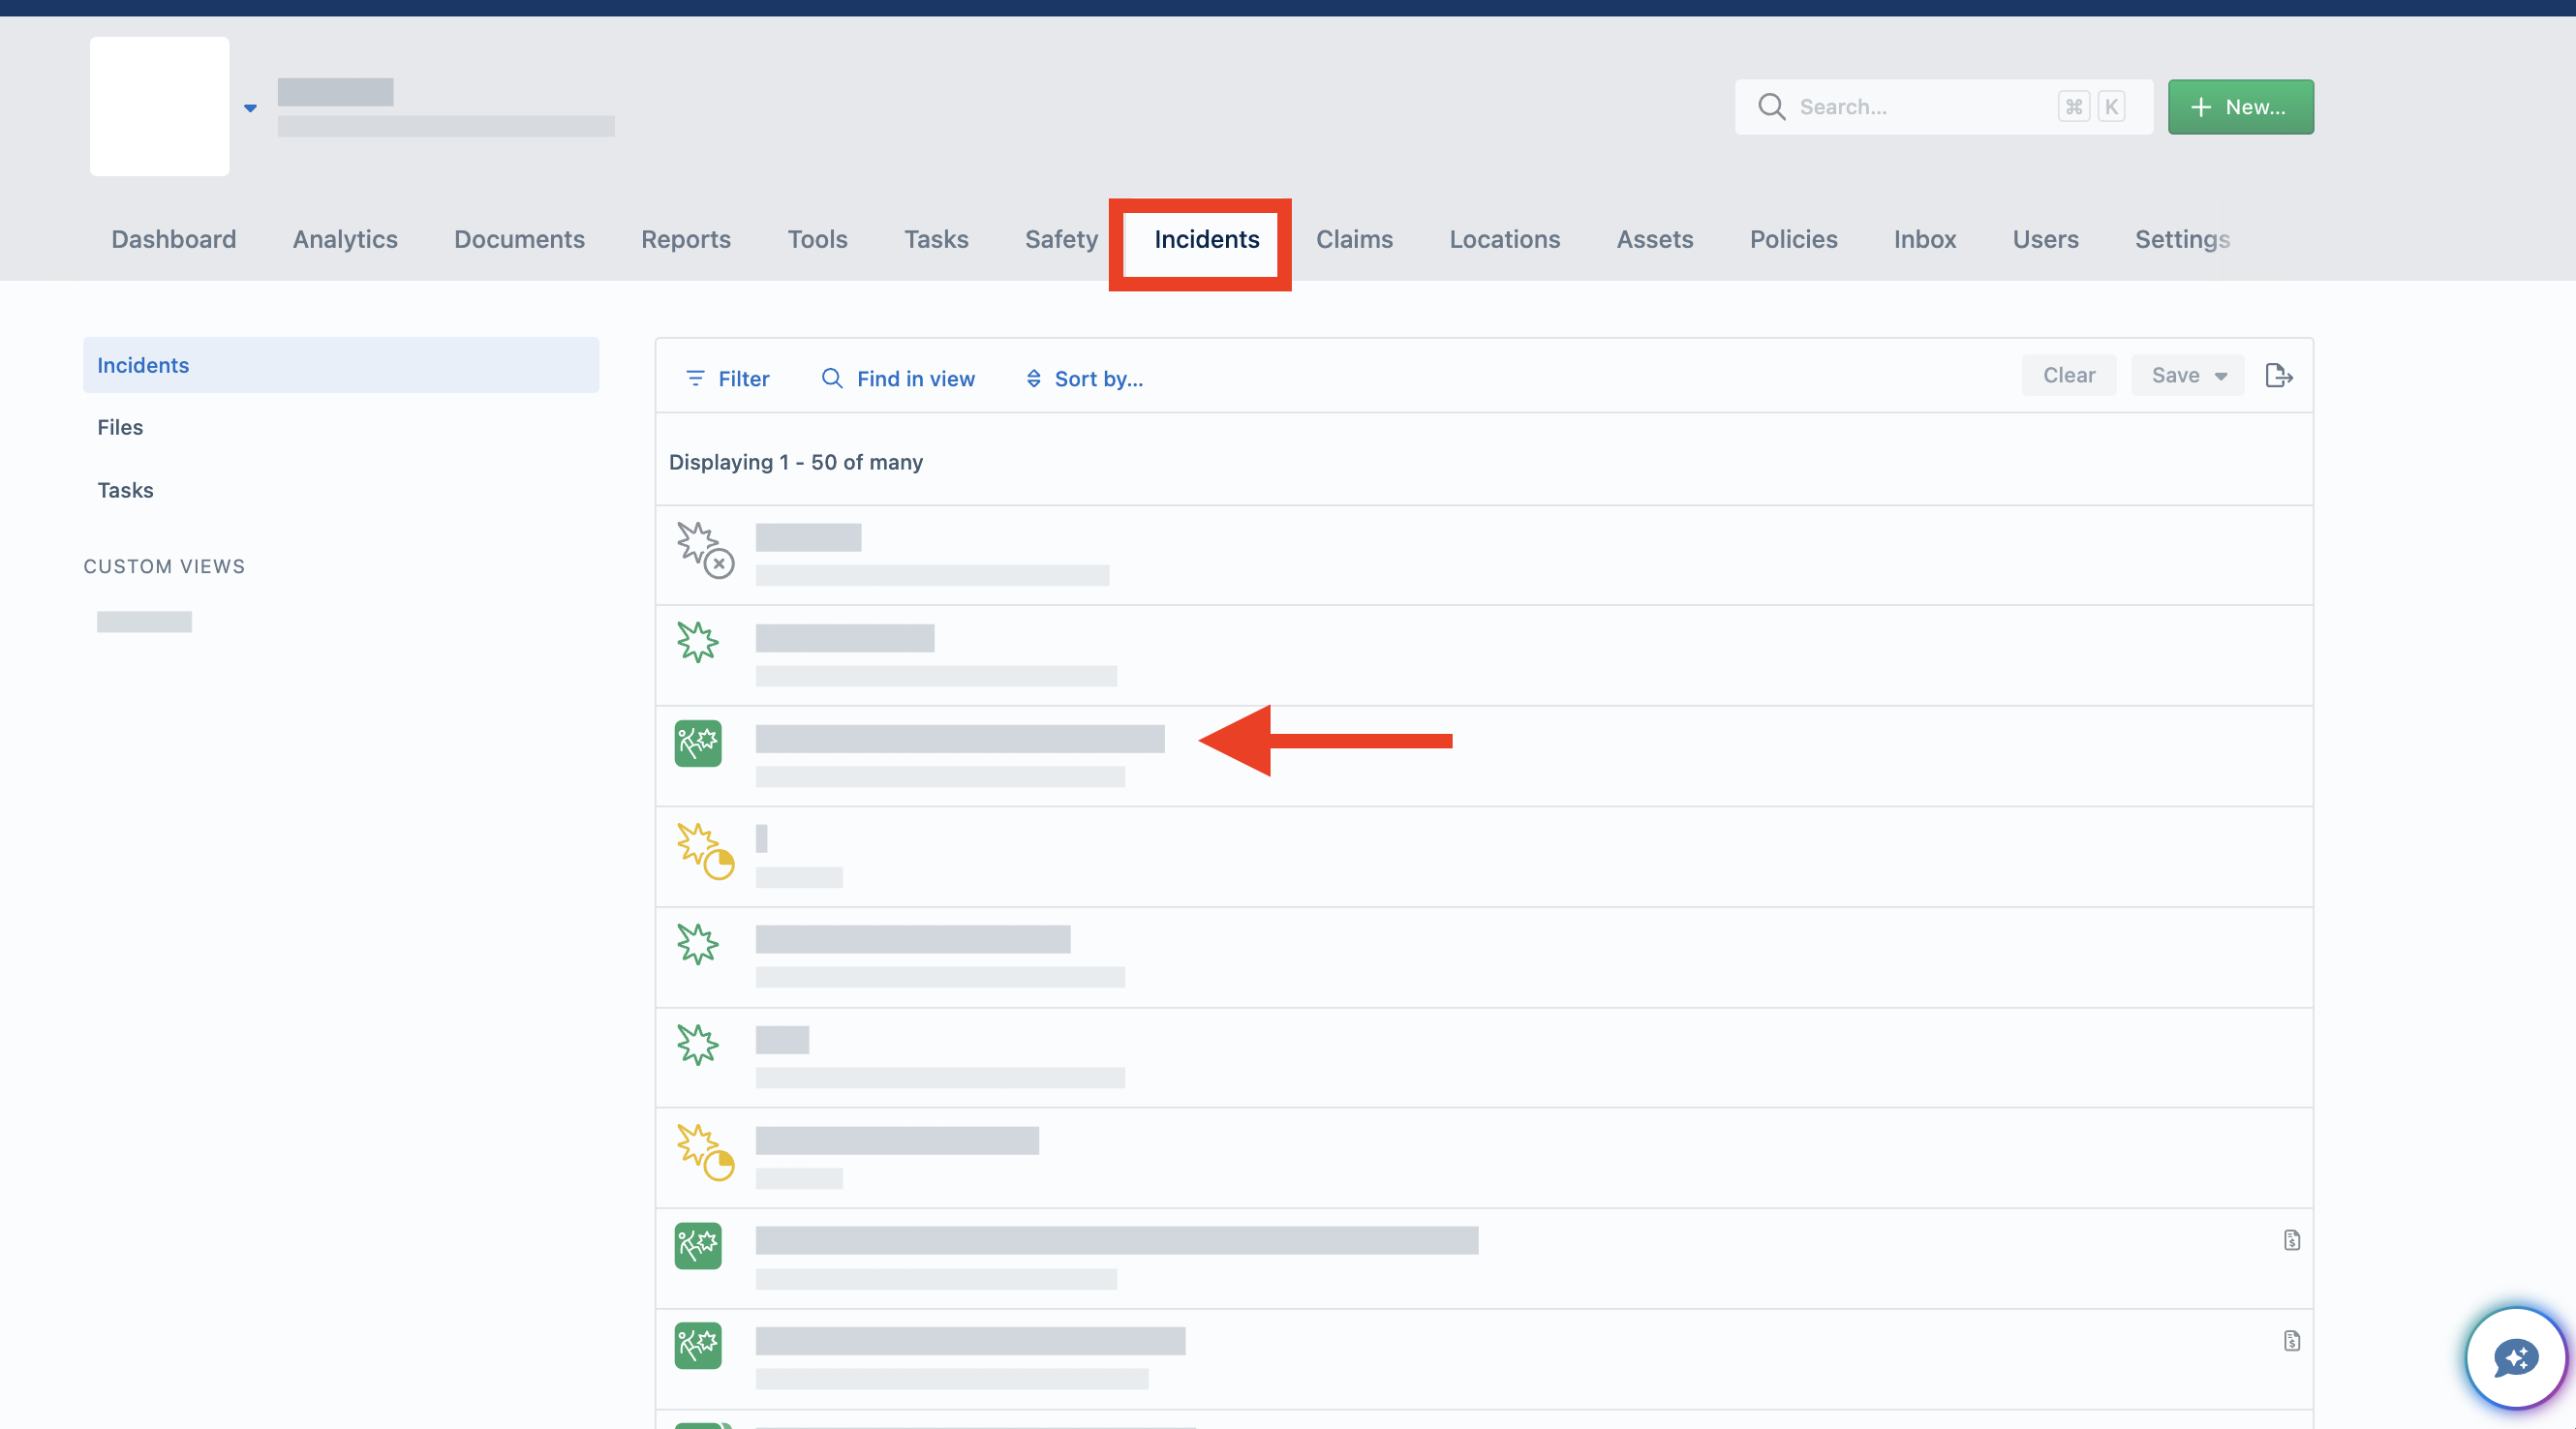Screen dimensions: 2576x1429
Task: Click the solid green incident icon in eighth row
Action: [698, 1246]
